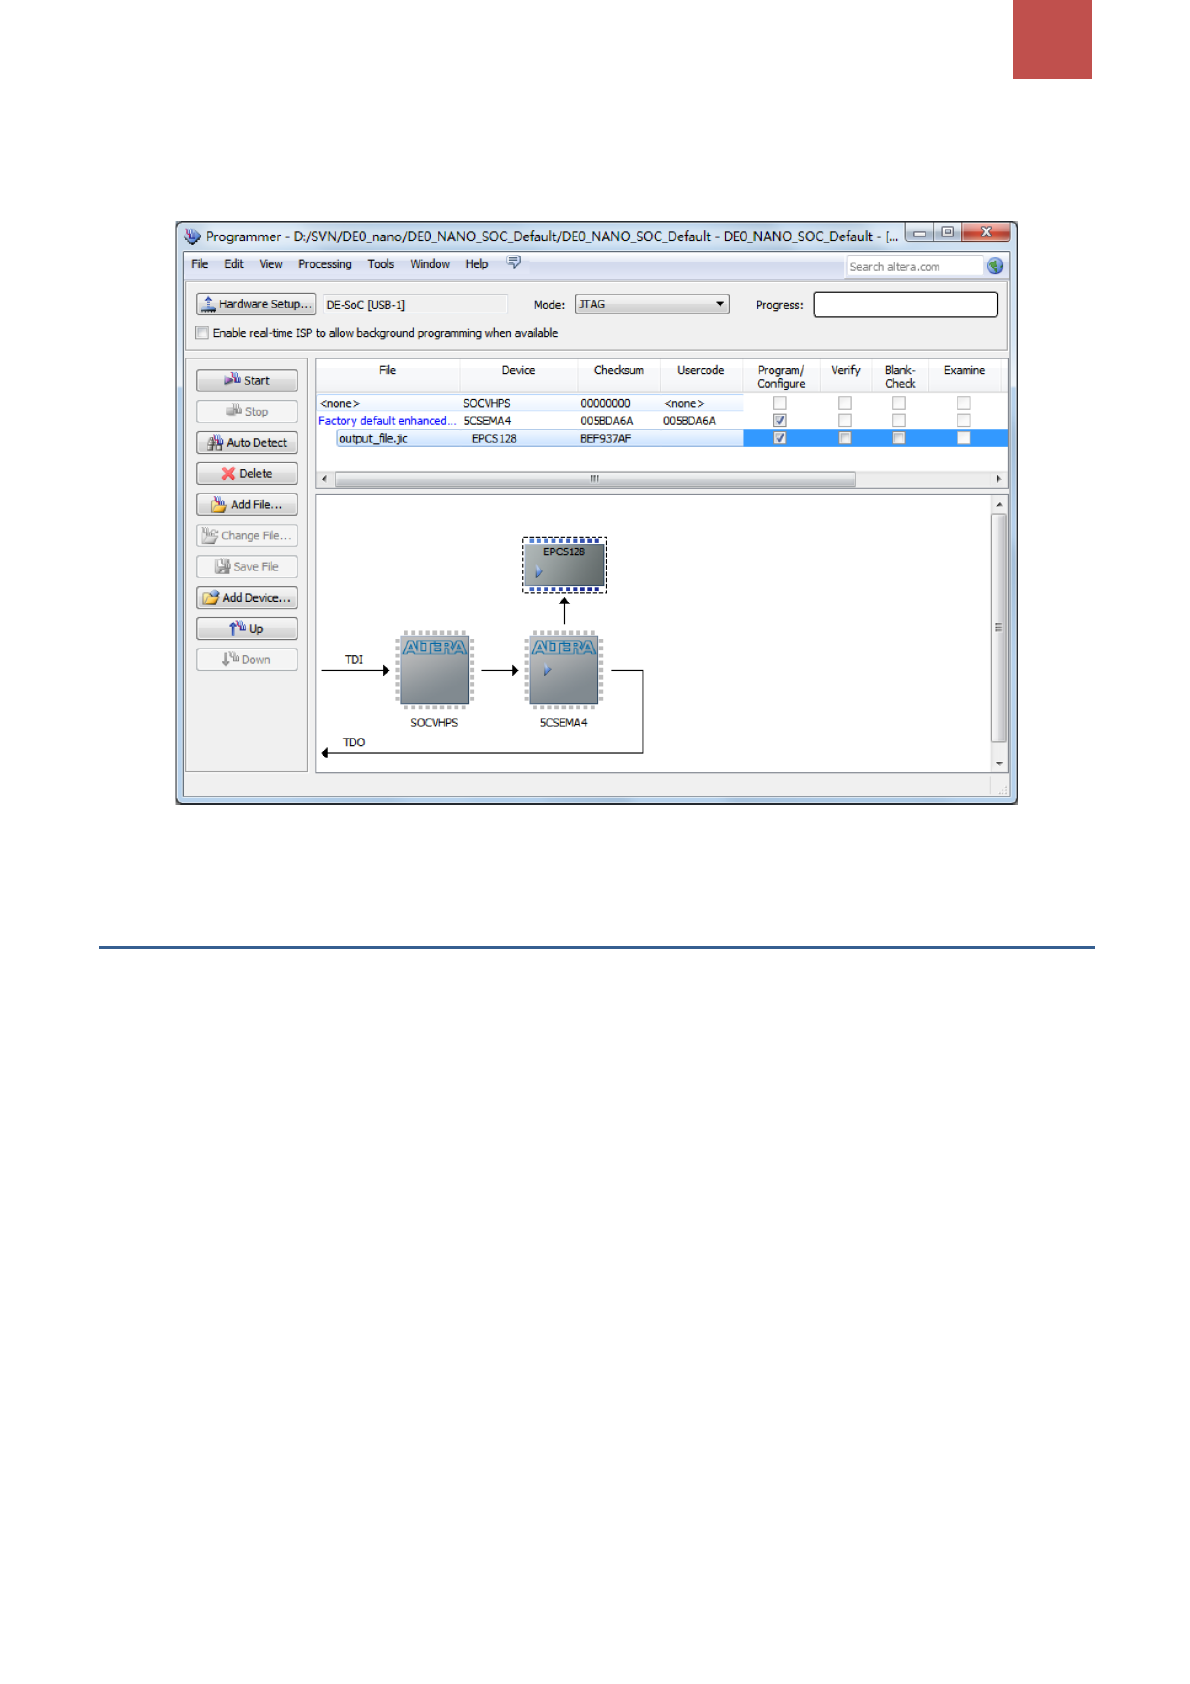This screenshot has width=1190, height=1684.
Task: Open the Mode dropdown showing JTAG
Action: coord(652,304)
